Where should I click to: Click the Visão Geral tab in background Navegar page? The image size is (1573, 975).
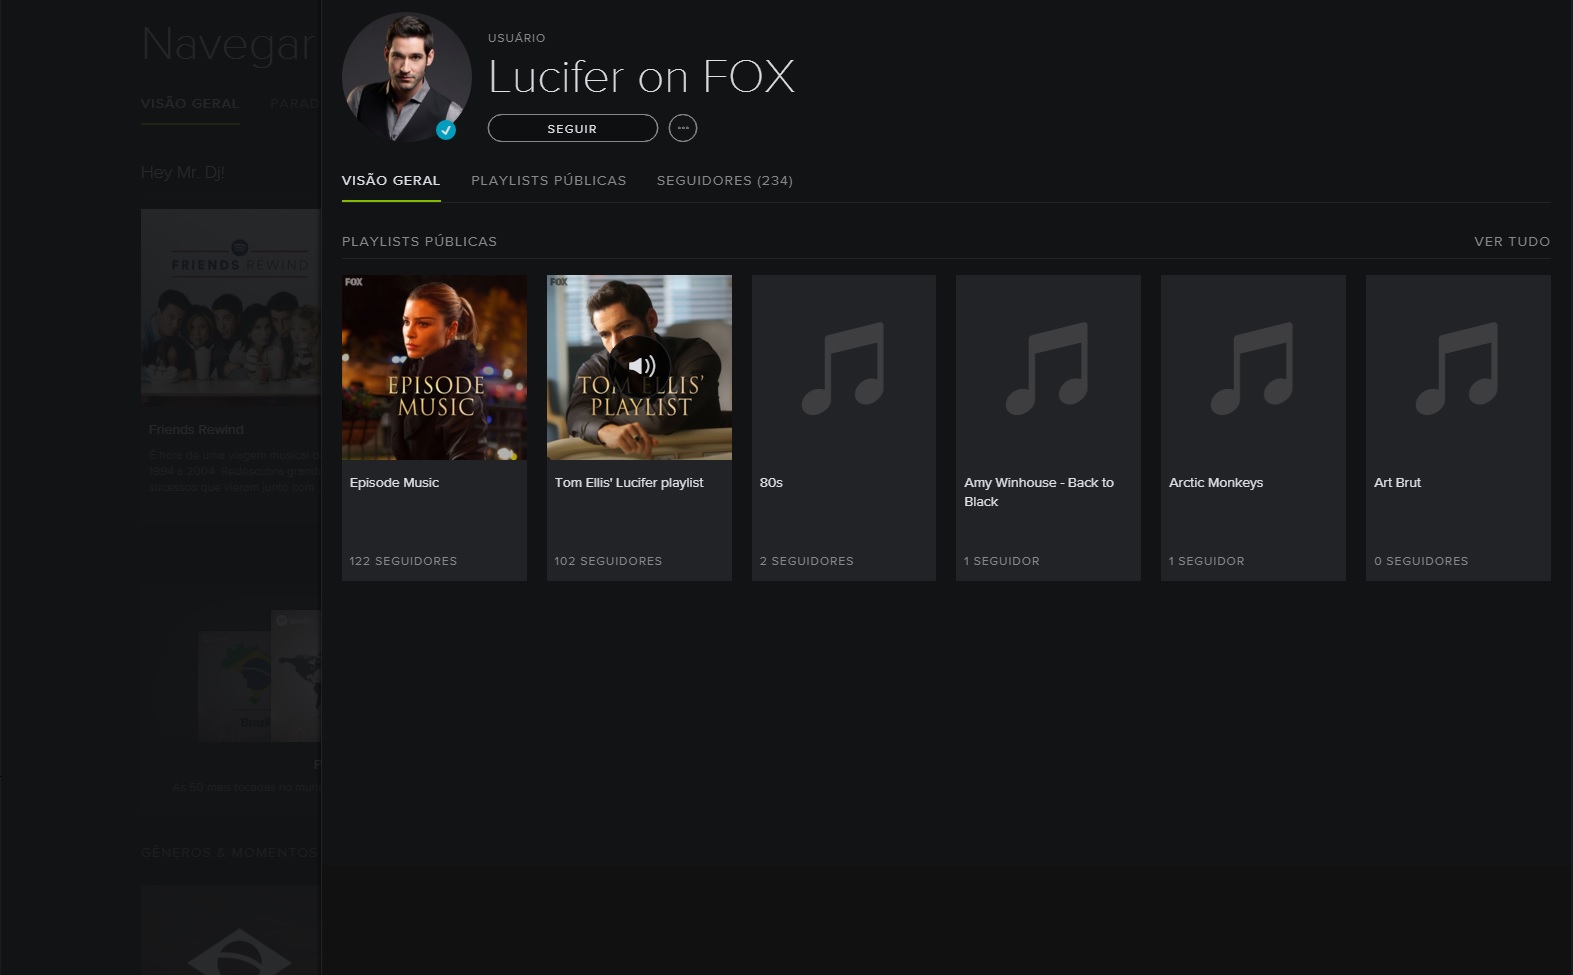click(190, 103)
